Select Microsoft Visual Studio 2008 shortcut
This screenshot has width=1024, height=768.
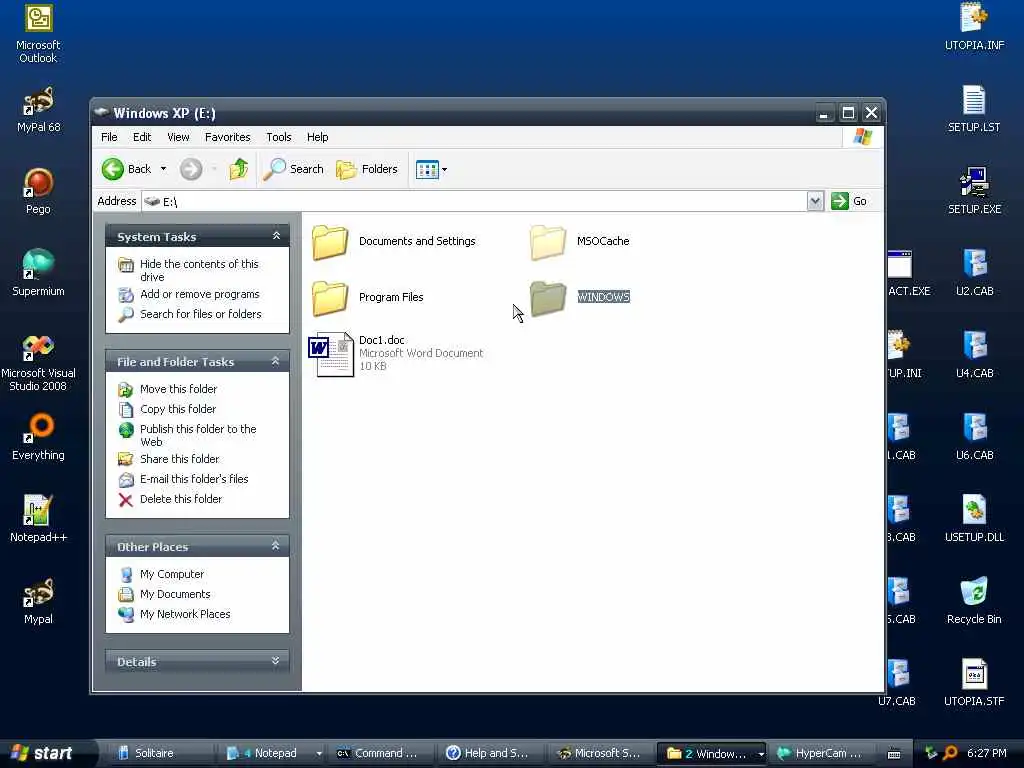38,362
